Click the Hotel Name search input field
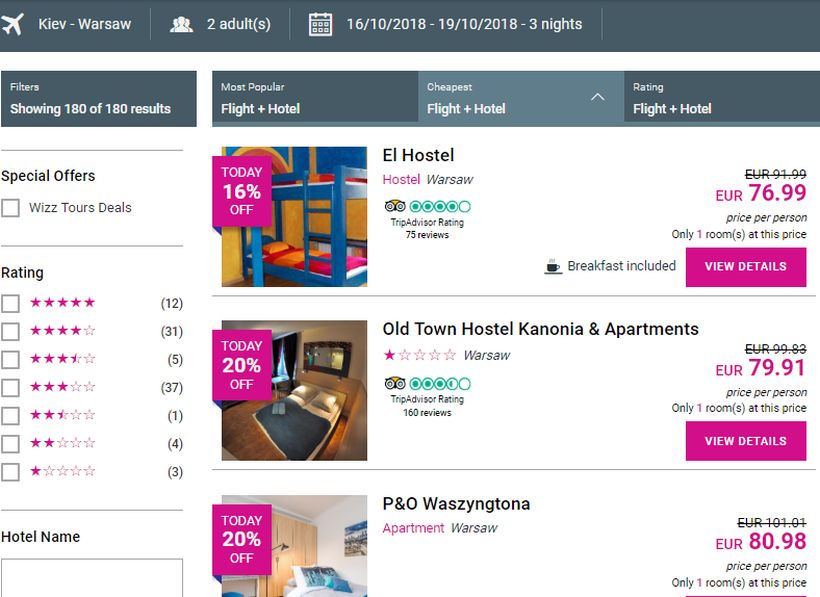The image size is (820, 597). click(x=92, y=577)
